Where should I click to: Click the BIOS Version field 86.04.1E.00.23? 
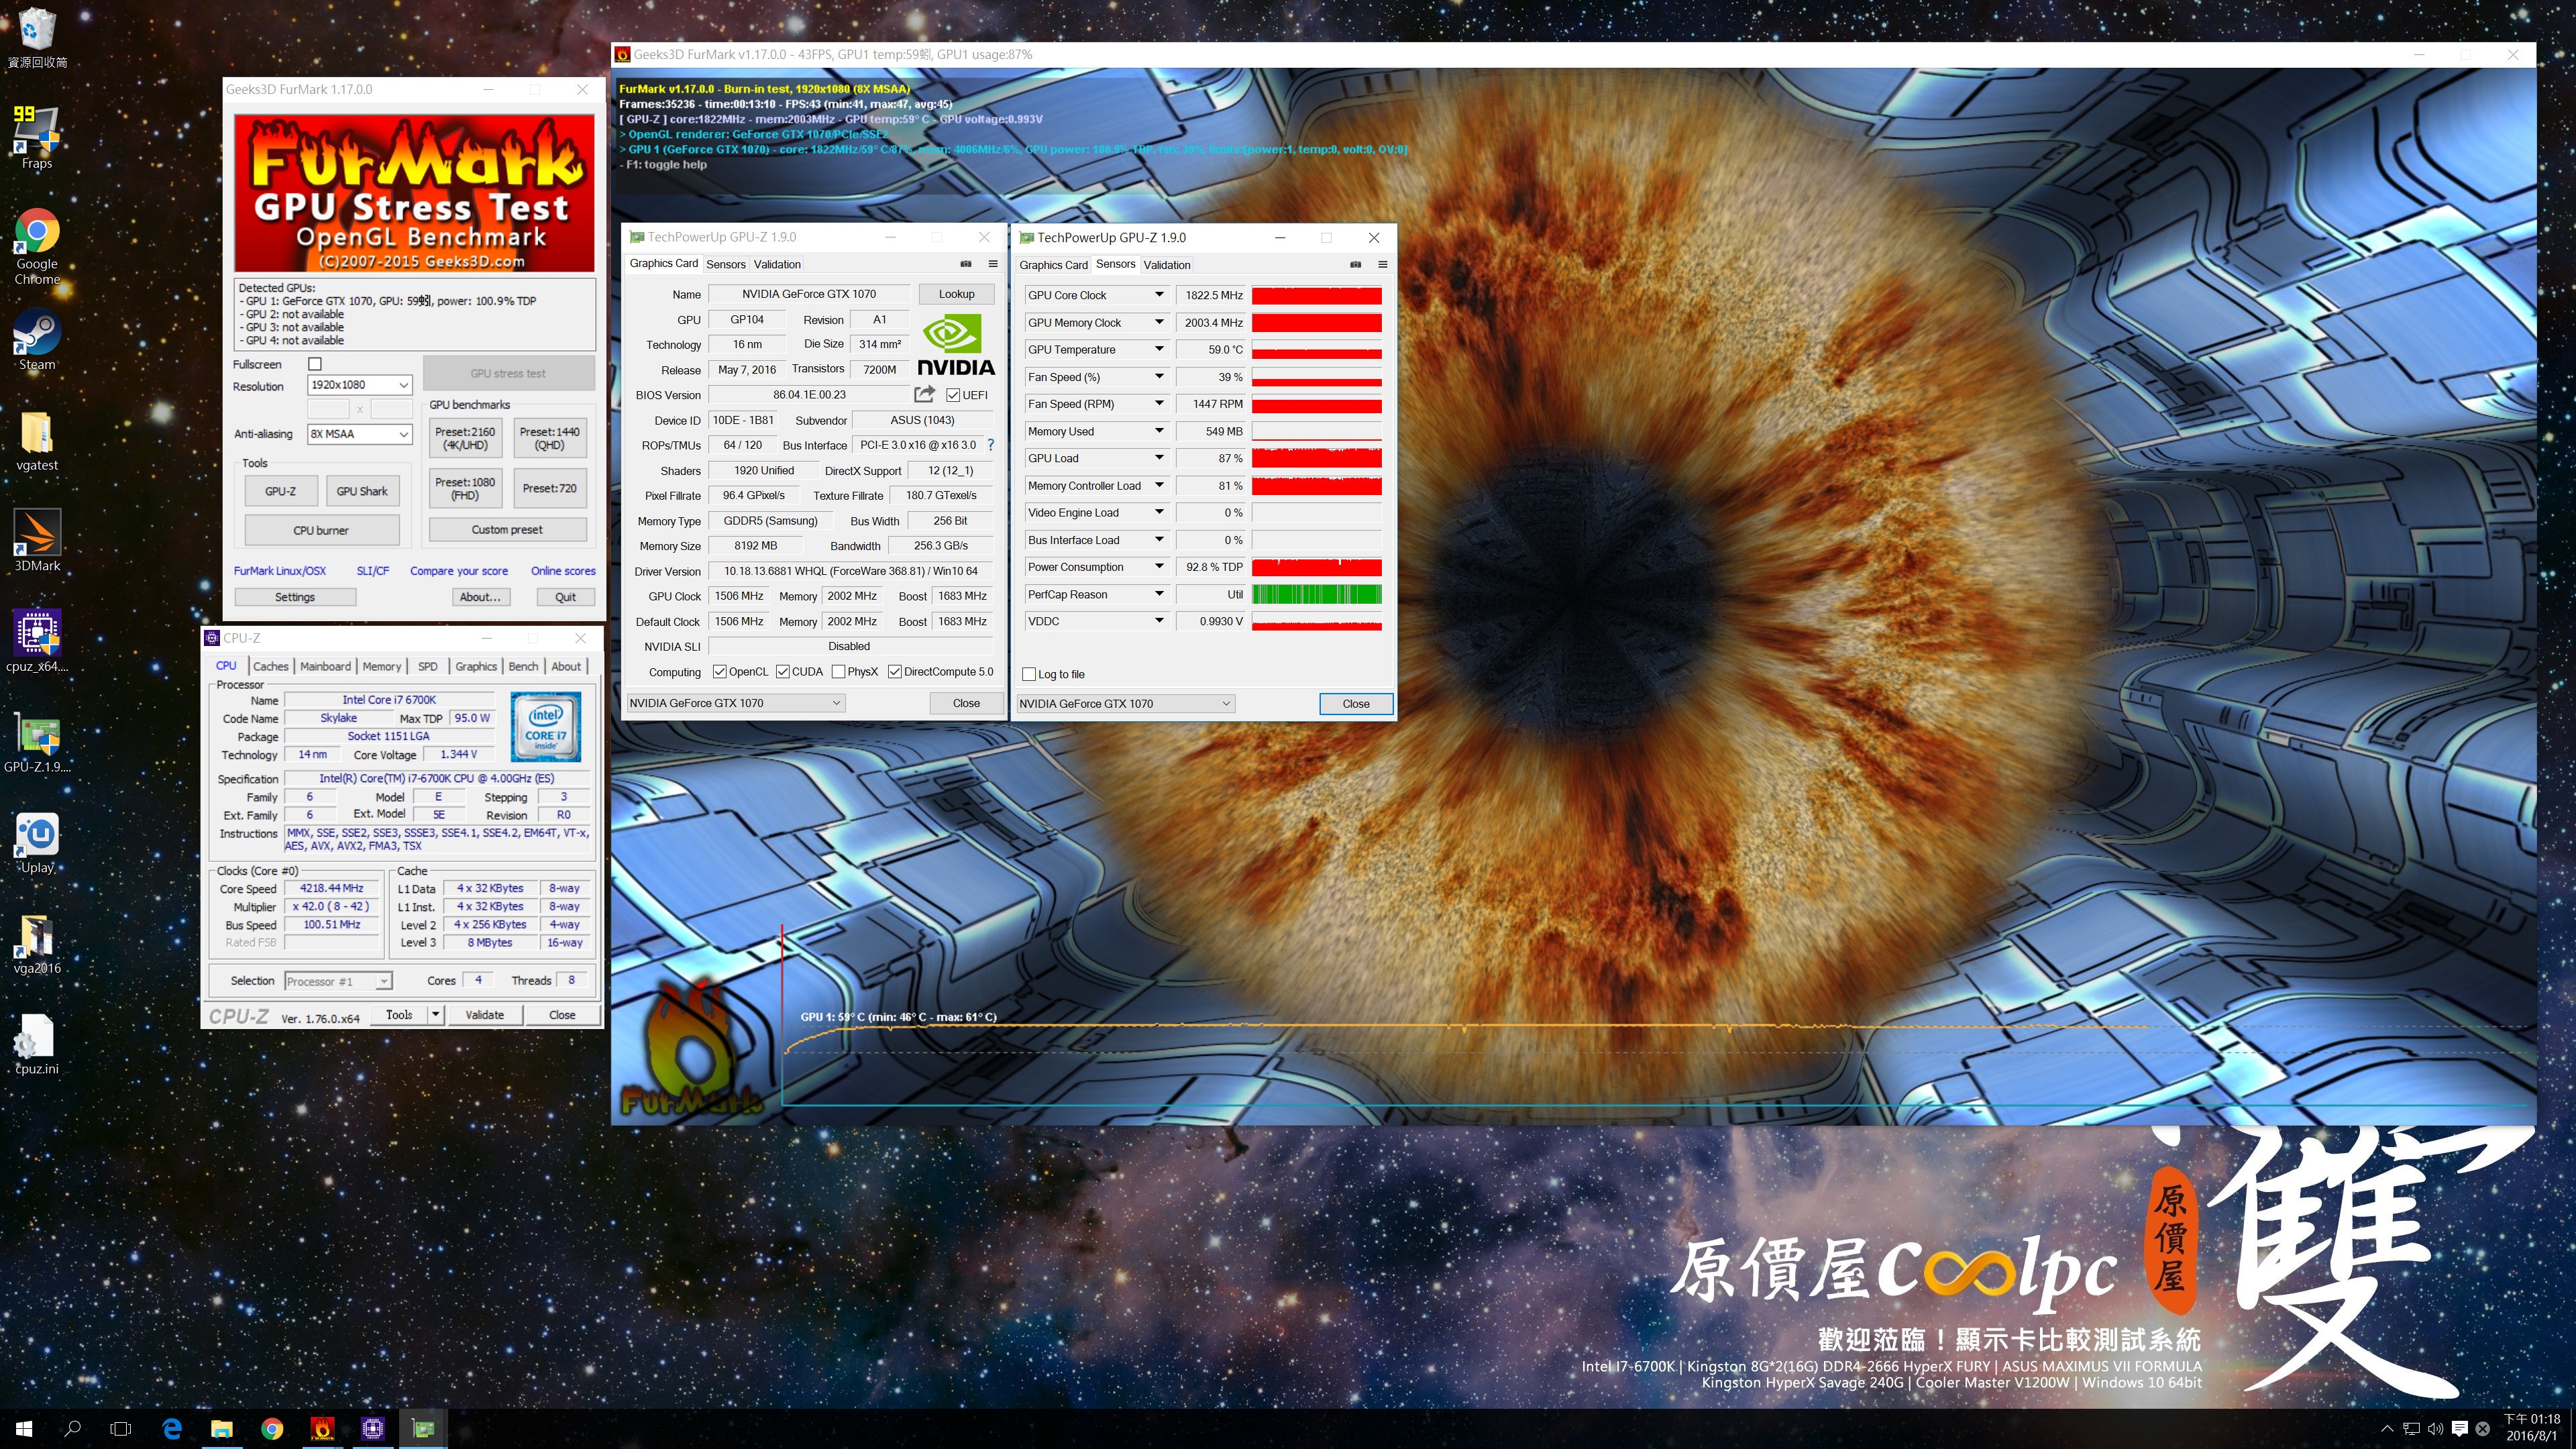(x=809, y=395)
